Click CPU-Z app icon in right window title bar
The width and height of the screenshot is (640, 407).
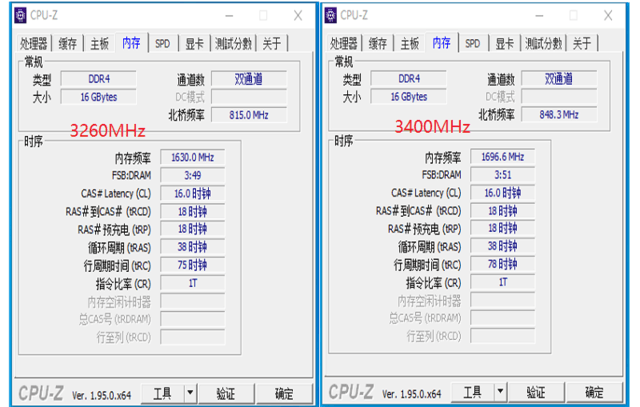331,16
